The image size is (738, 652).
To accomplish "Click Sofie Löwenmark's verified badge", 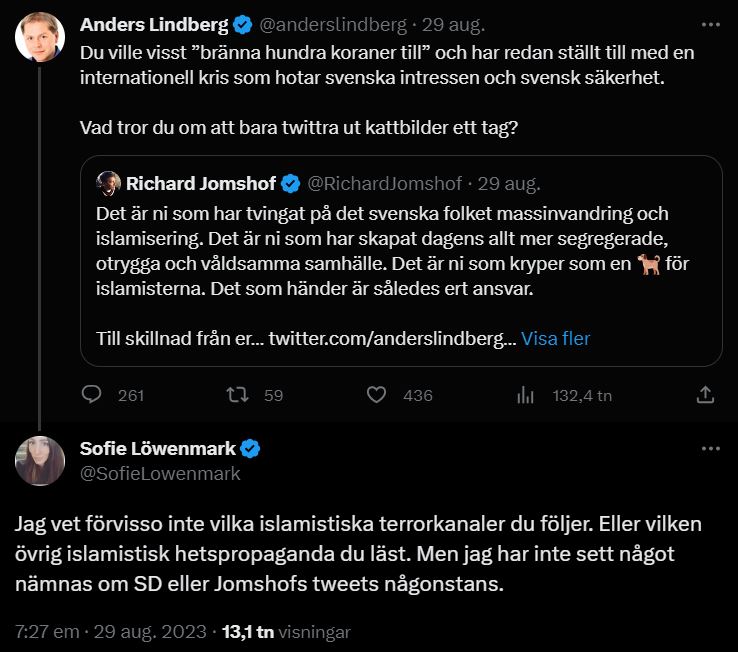I will click(254, 448).
